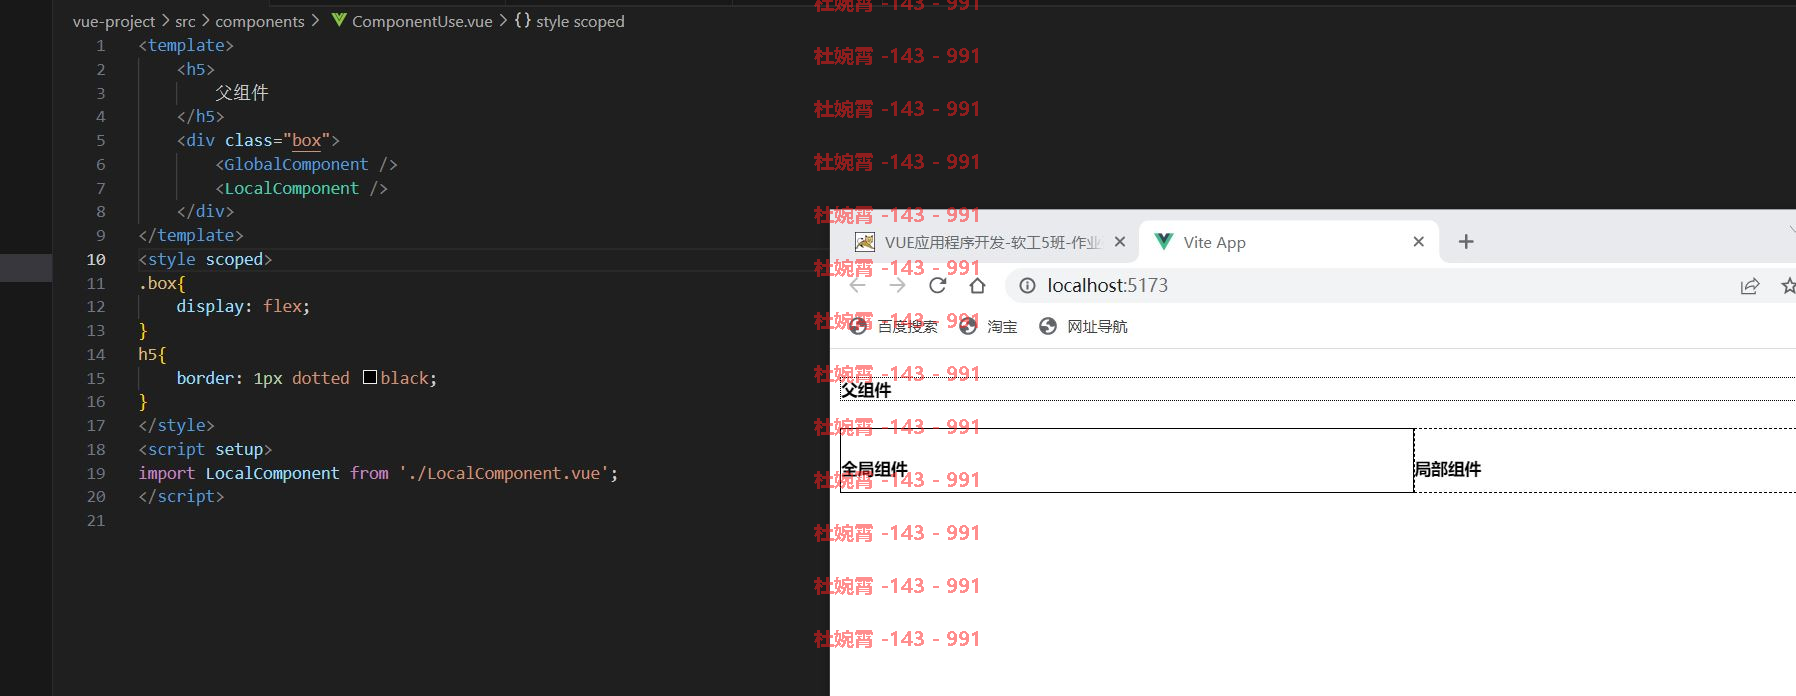Switch to the VUE应用程序开发 tab
This screenshot has width=1796, height=696.
pyautogui.click(x=990, y=242)
